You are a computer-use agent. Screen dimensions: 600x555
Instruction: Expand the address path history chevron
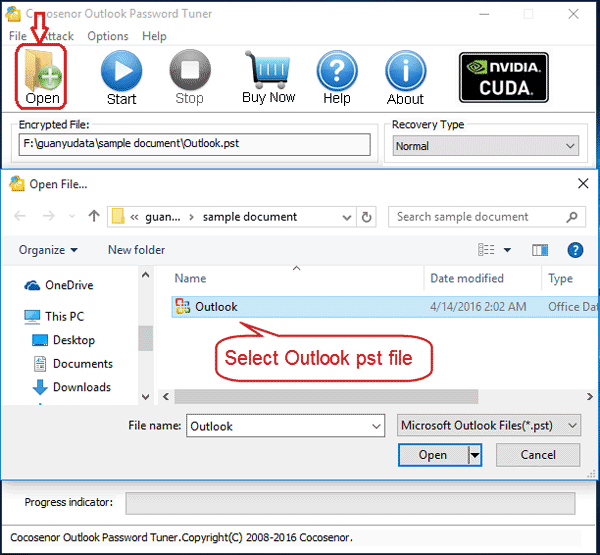pos(347,217)
